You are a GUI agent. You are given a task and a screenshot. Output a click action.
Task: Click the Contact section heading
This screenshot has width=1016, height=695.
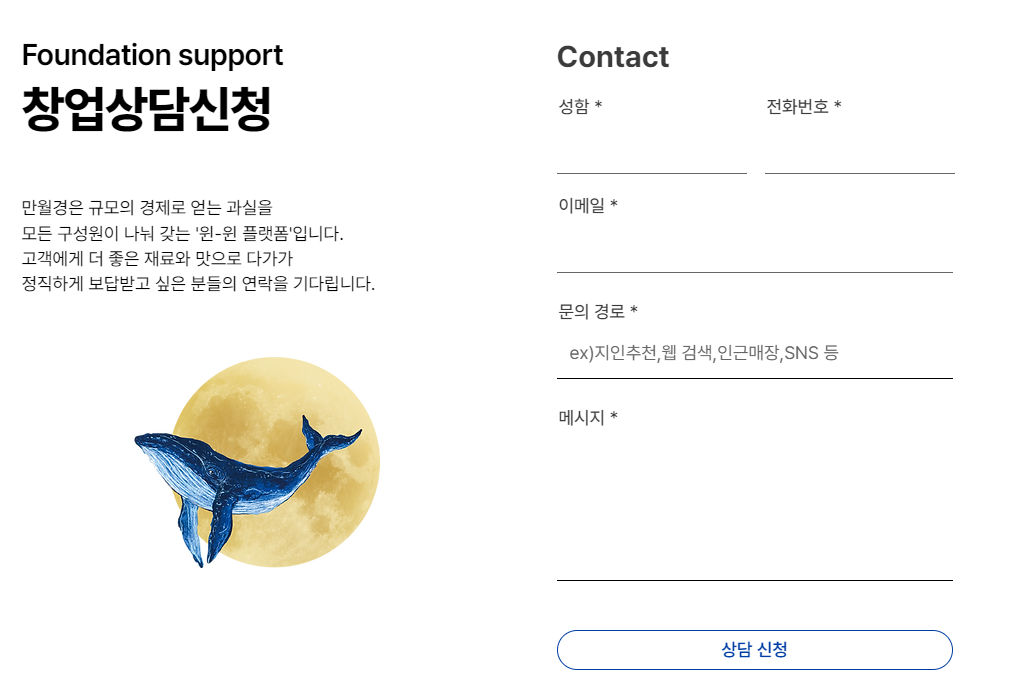[x=612, y=58]
